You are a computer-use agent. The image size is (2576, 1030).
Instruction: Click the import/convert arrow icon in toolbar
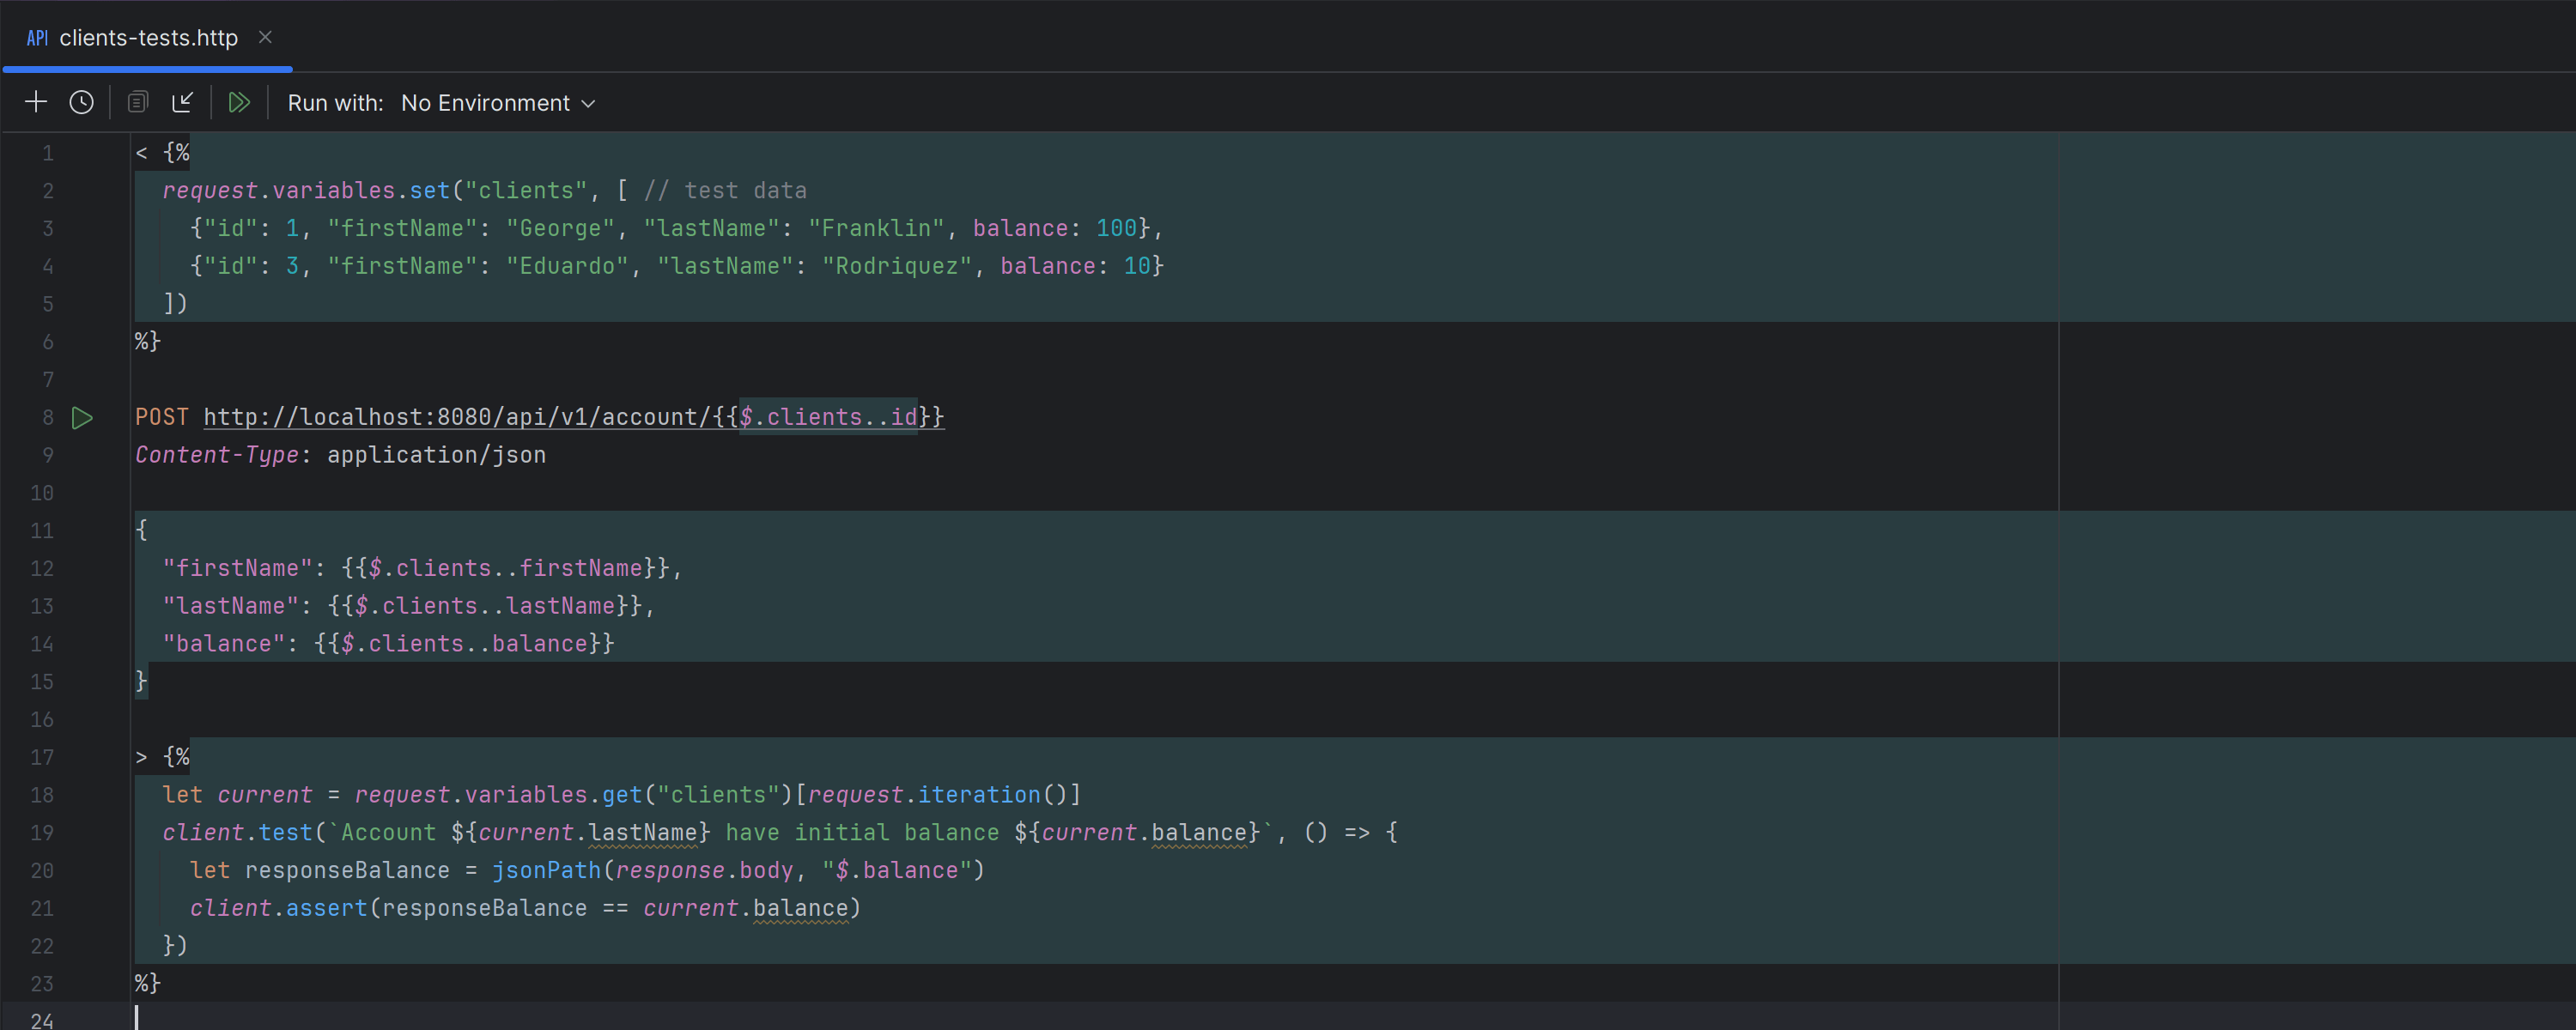click(183, 102)
